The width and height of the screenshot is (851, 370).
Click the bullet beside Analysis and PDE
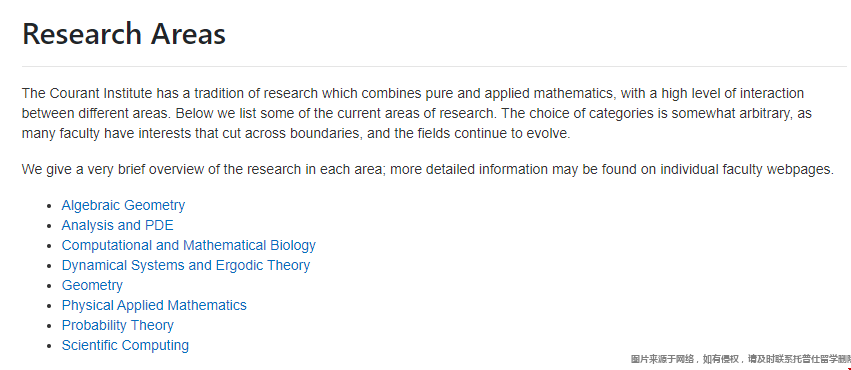(50, 226)
